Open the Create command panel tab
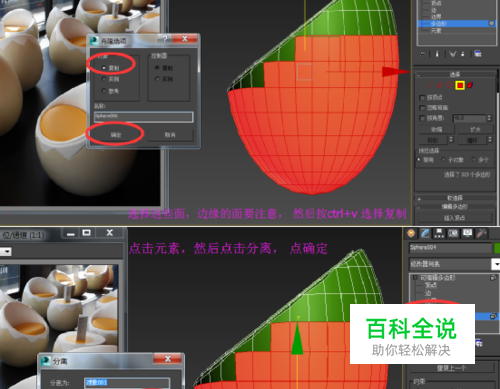This screenshot has height=389, width=500. pos(411,233)
